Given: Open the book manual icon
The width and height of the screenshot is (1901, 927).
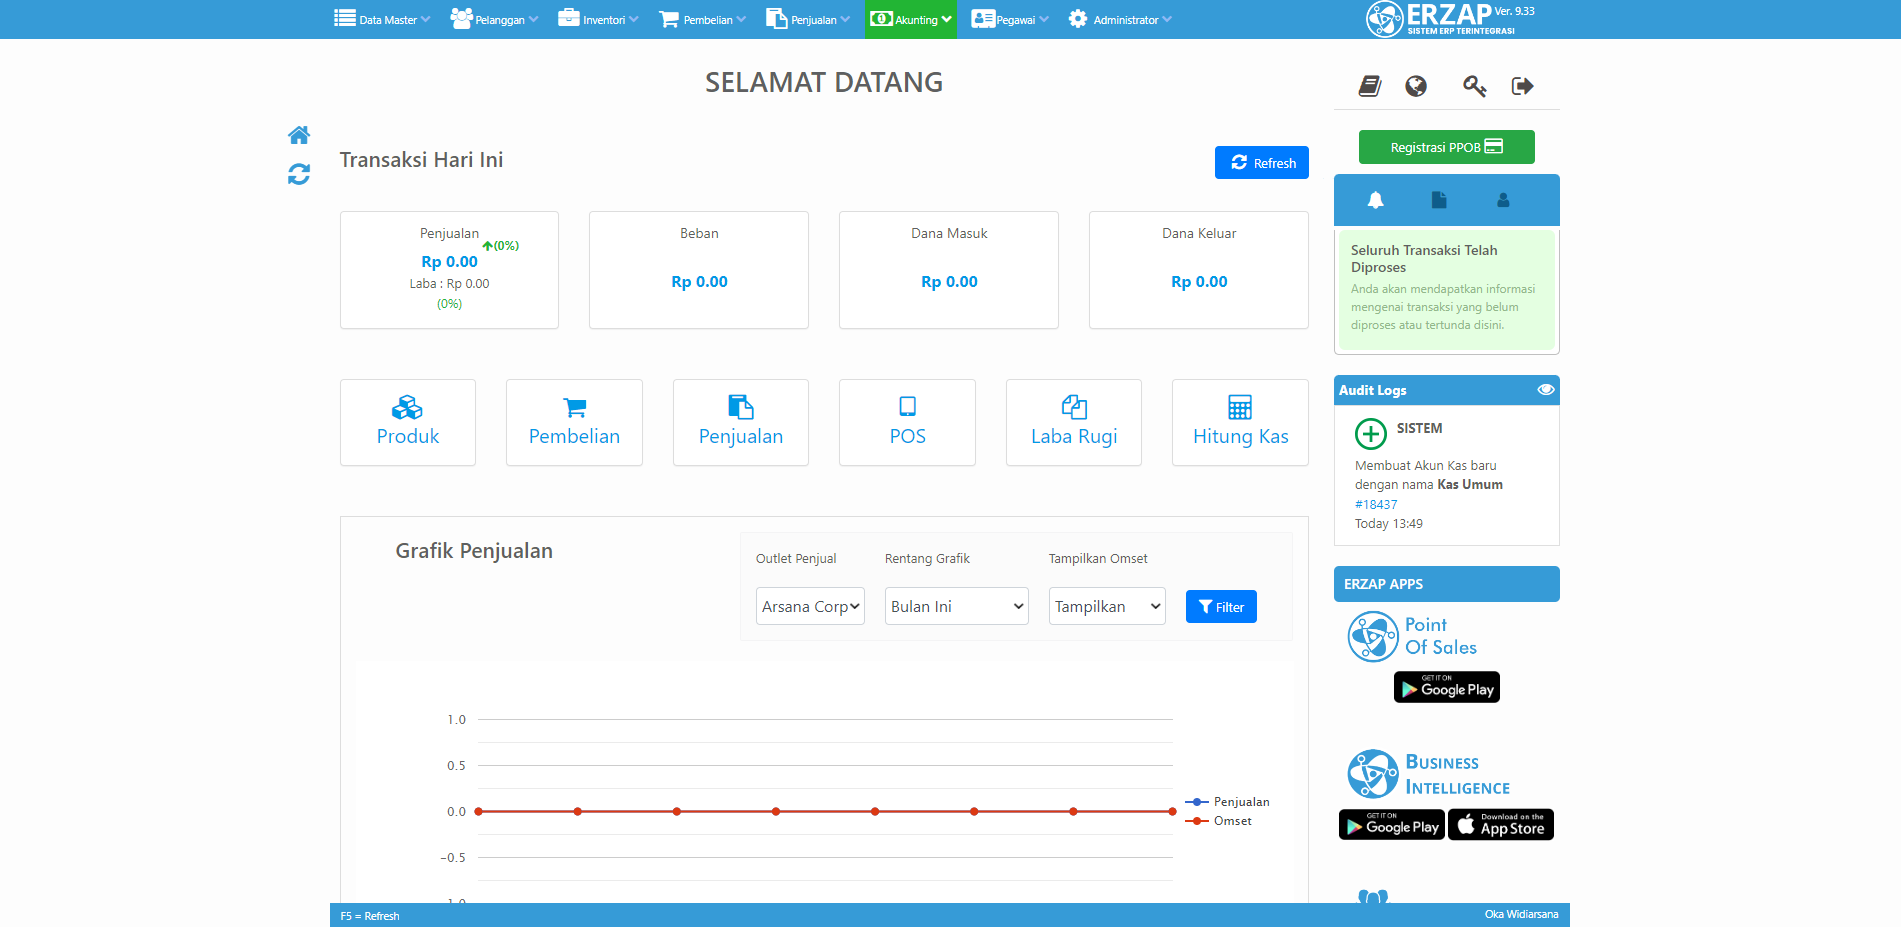Looking at the screenshot, I should pos(1370,86).
